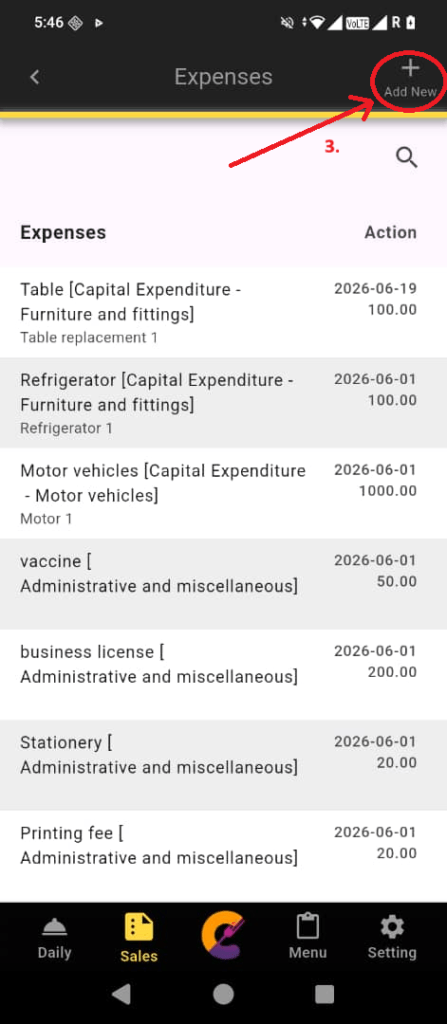This screenshot has height=1024, width=447.
Task: Tap the center app logo button
Action: [224, 937]
